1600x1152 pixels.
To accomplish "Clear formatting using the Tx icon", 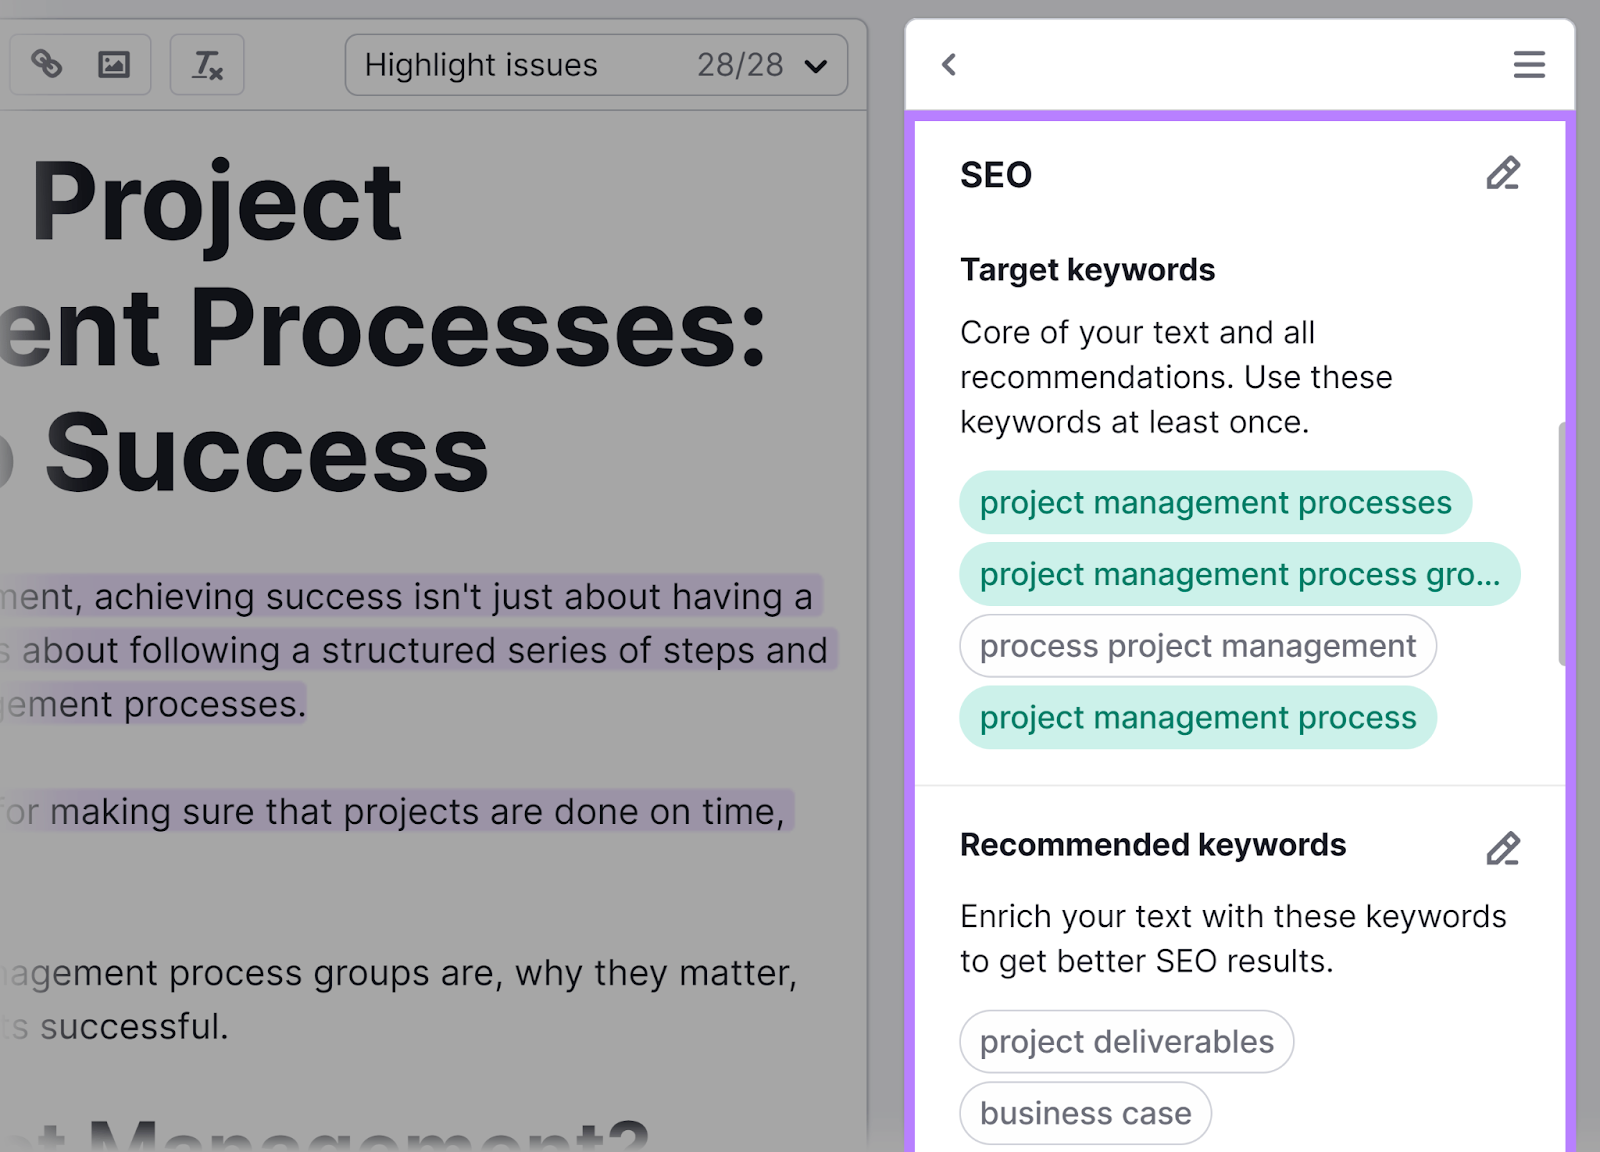I will tap(206, 64).
